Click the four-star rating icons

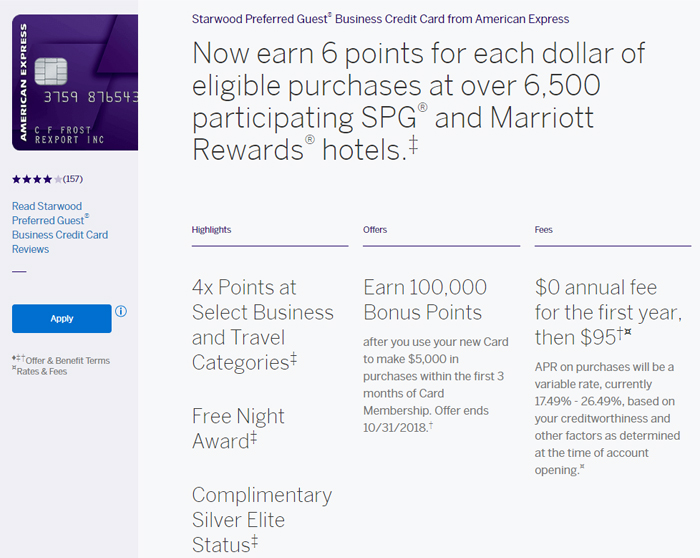pos(37,179)
